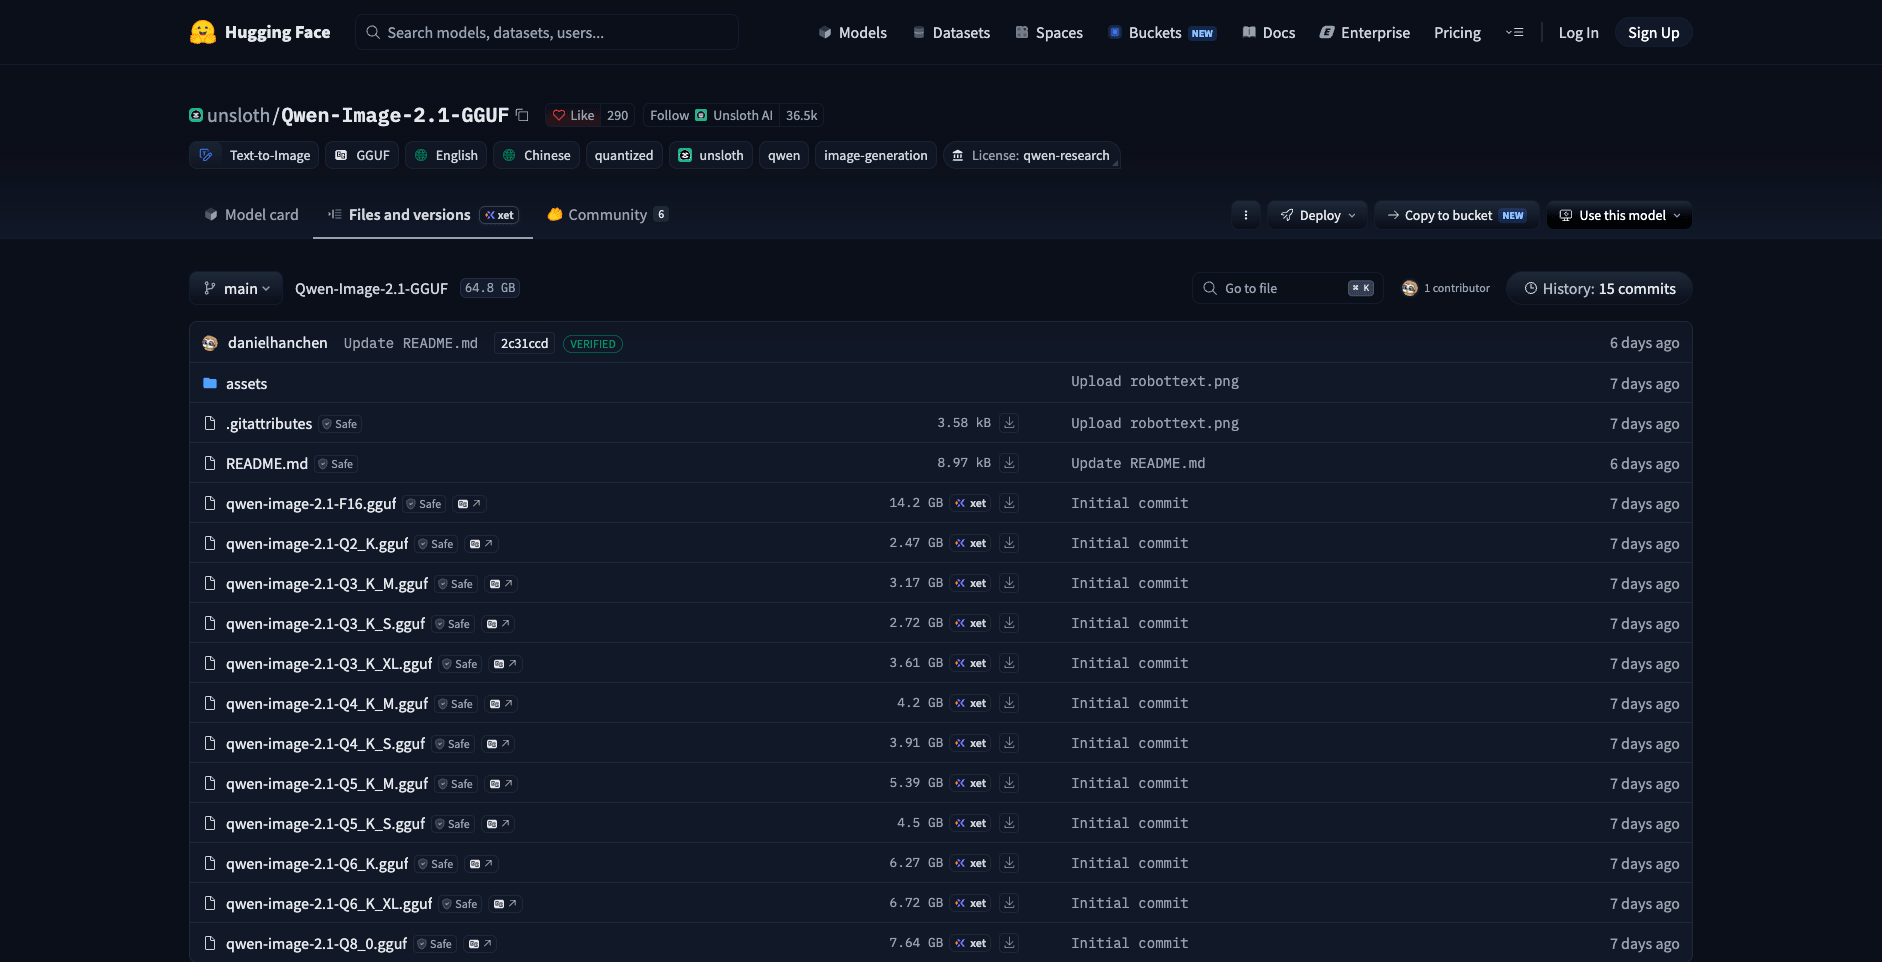
Task: Expand the navigation more-menu icon
Action: [x=1515, y=32]
